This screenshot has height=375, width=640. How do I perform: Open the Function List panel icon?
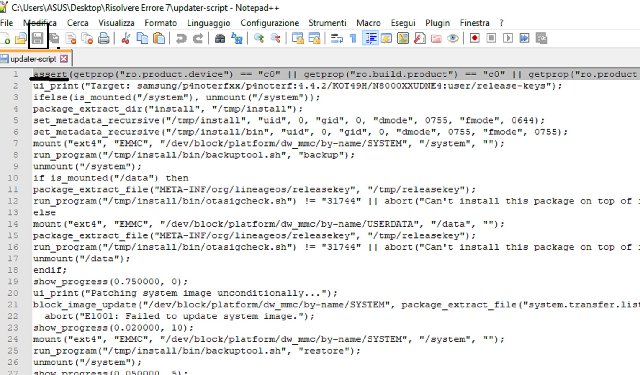coord(420,39)
